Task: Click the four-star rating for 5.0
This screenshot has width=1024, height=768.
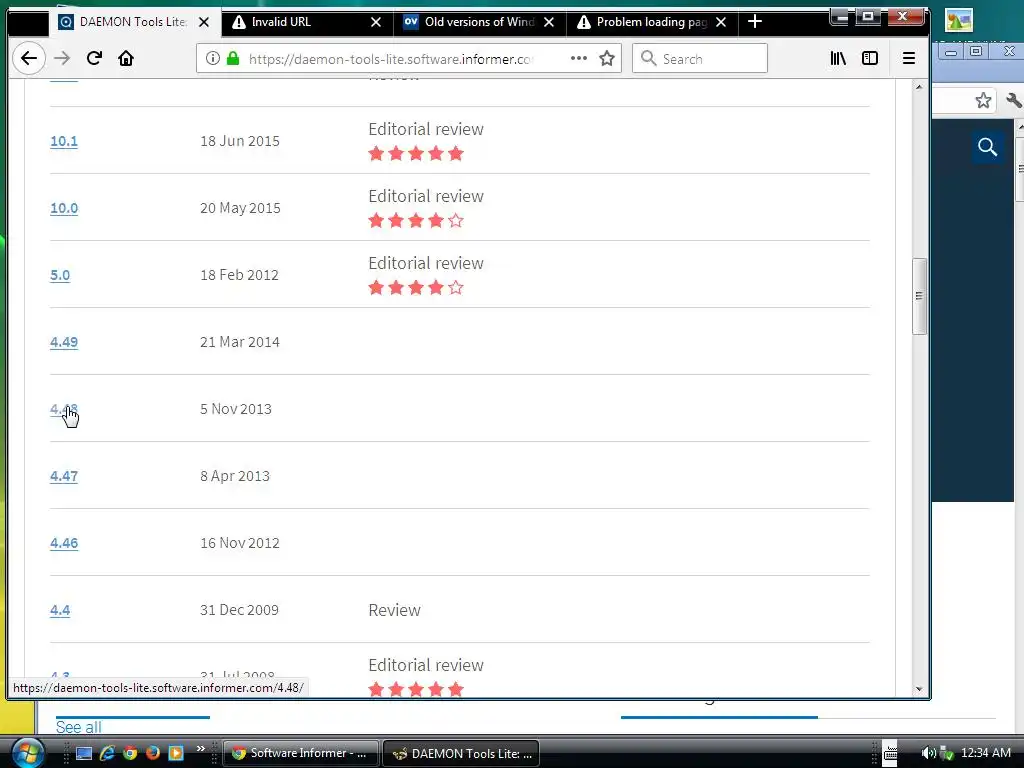Action: tap(416, 288)
